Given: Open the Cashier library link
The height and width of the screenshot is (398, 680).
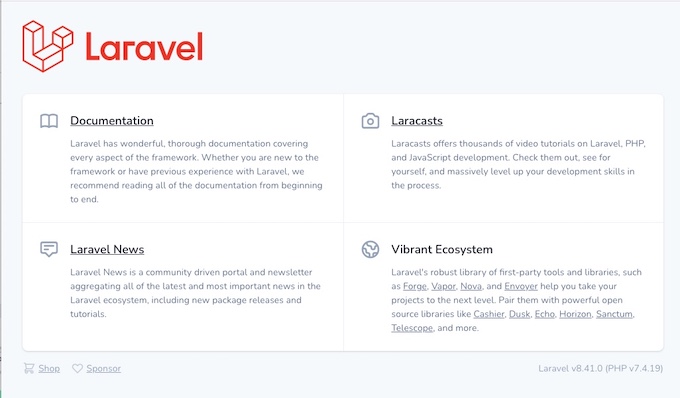Looking at the screenshot, I should 489,314.
